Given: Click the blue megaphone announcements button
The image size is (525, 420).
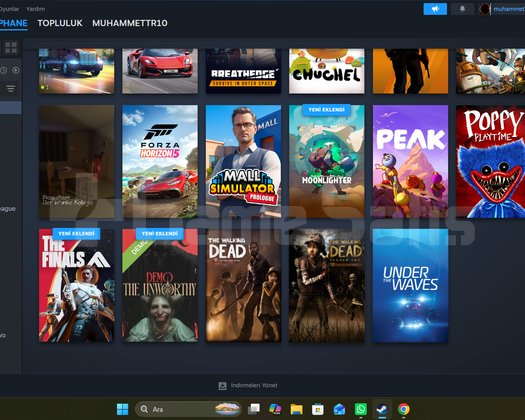Looking at the screenshot, I should (x=435, y=9).
